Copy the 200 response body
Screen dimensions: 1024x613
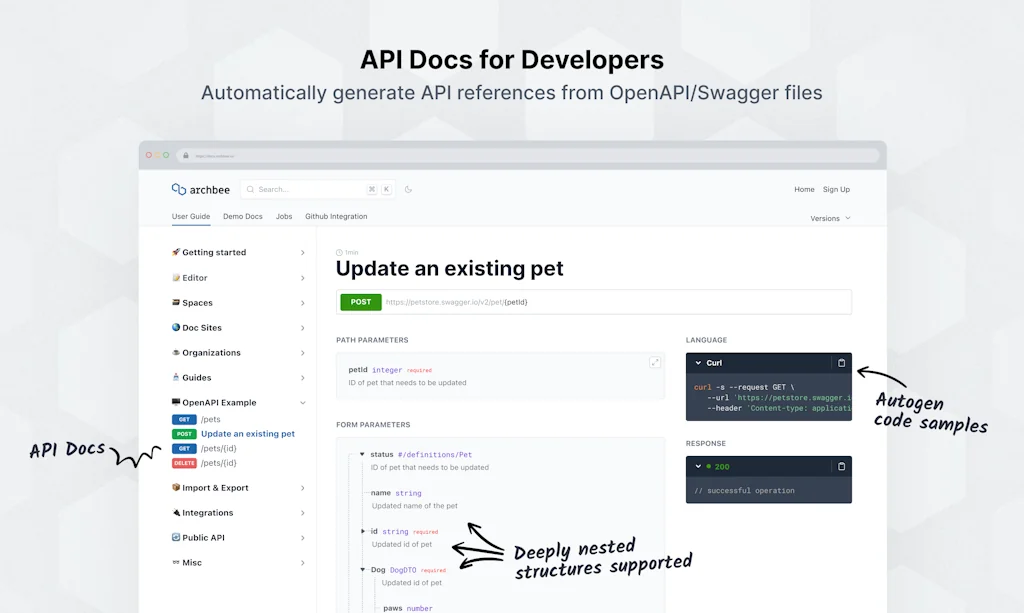[841, 466]
